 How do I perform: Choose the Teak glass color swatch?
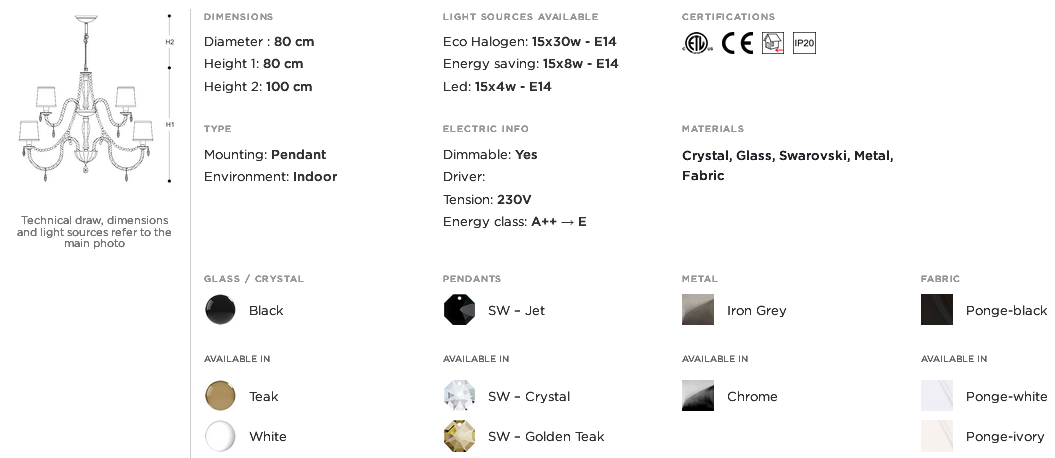(x=220, y=396)
